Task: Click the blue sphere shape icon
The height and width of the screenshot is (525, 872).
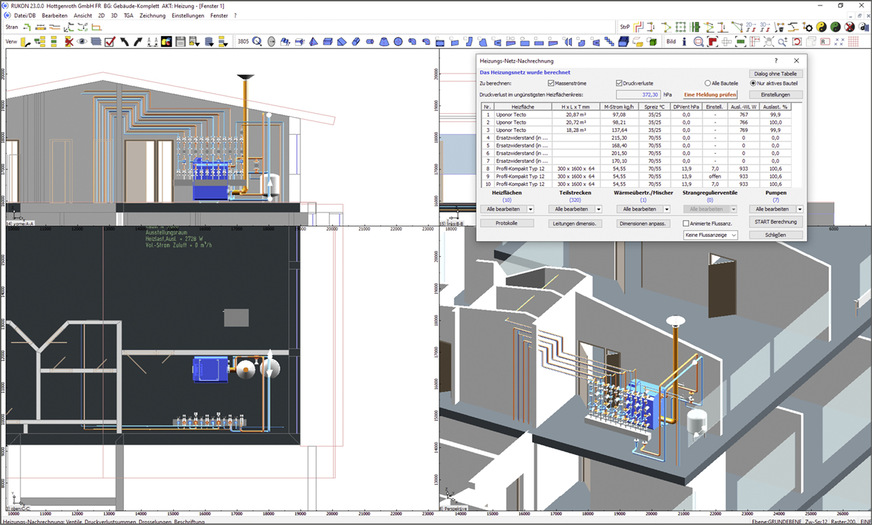Action: [398, 42]
